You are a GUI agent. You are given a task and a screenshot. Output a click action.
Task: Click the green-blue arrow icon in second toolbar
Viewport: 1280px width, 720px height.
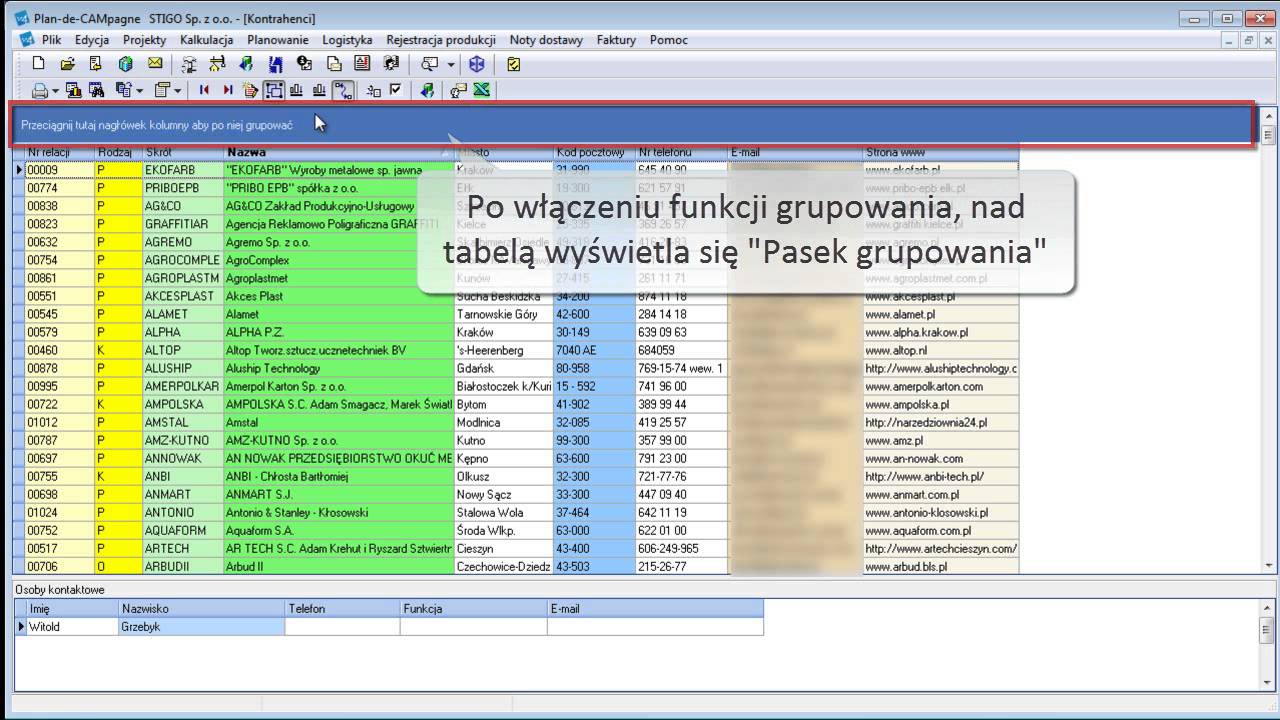click(427, 90)
